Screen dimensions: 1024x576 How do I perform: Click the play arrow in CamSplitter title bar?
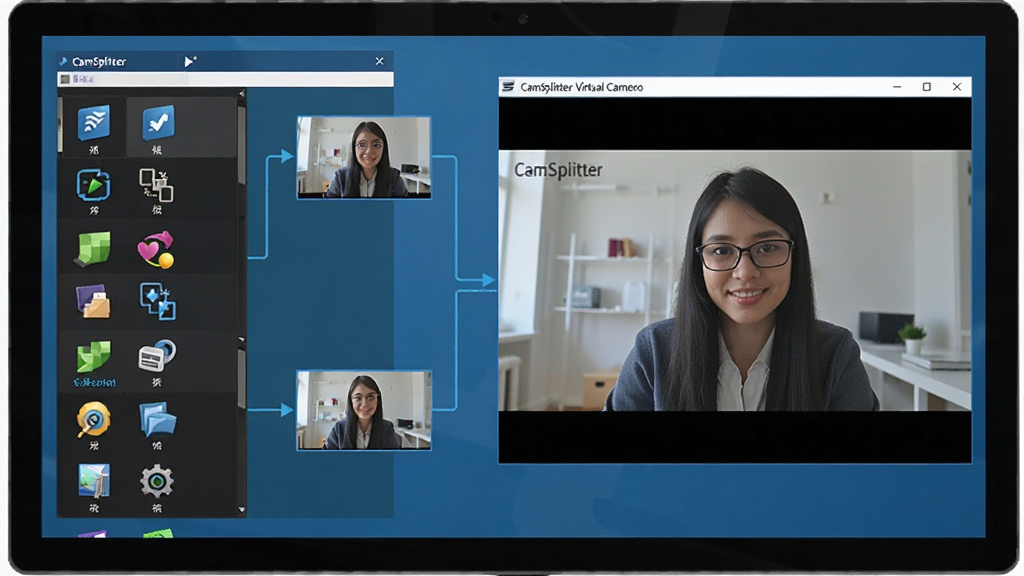pyautogui.click(x=189, y=61)
